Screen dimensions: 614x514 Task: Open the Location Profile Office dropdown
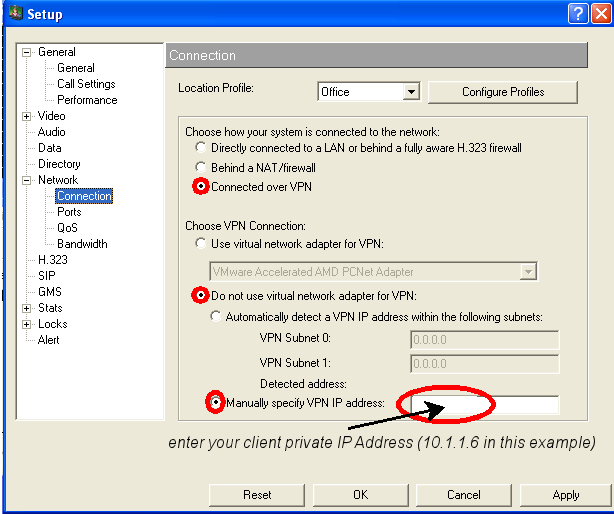411,92
